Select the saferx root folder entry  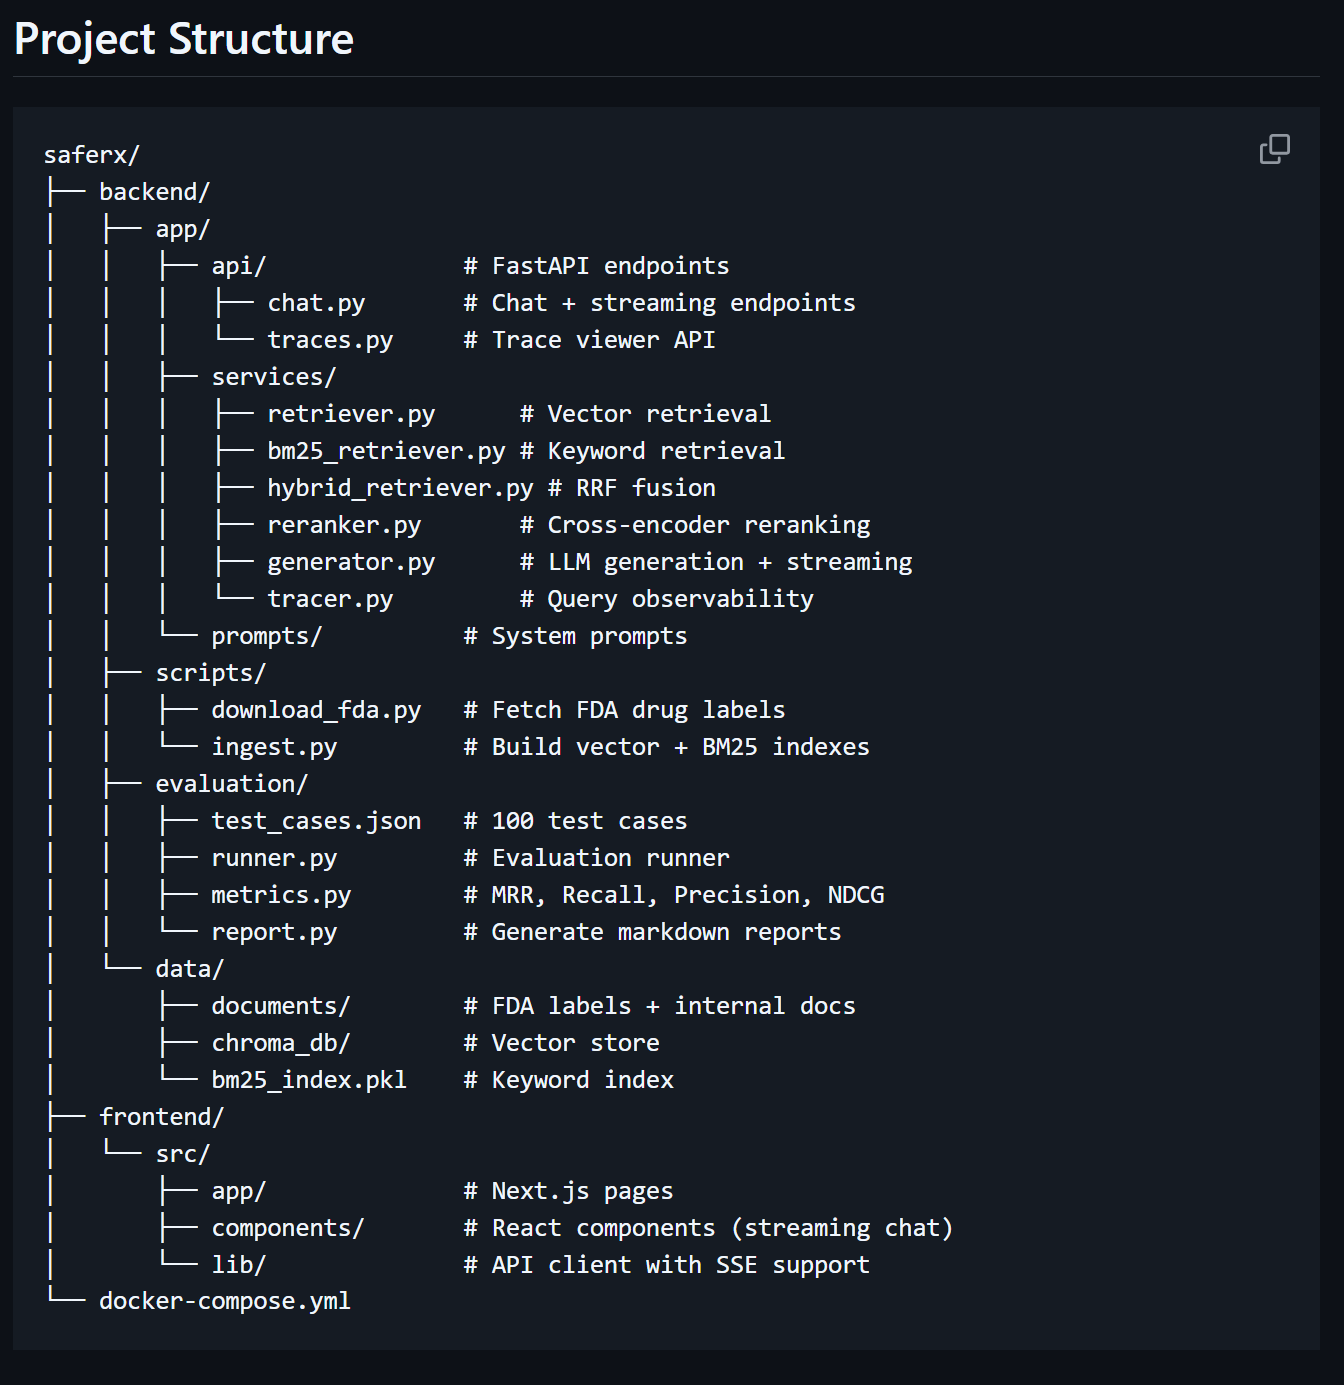coord(90,154)
